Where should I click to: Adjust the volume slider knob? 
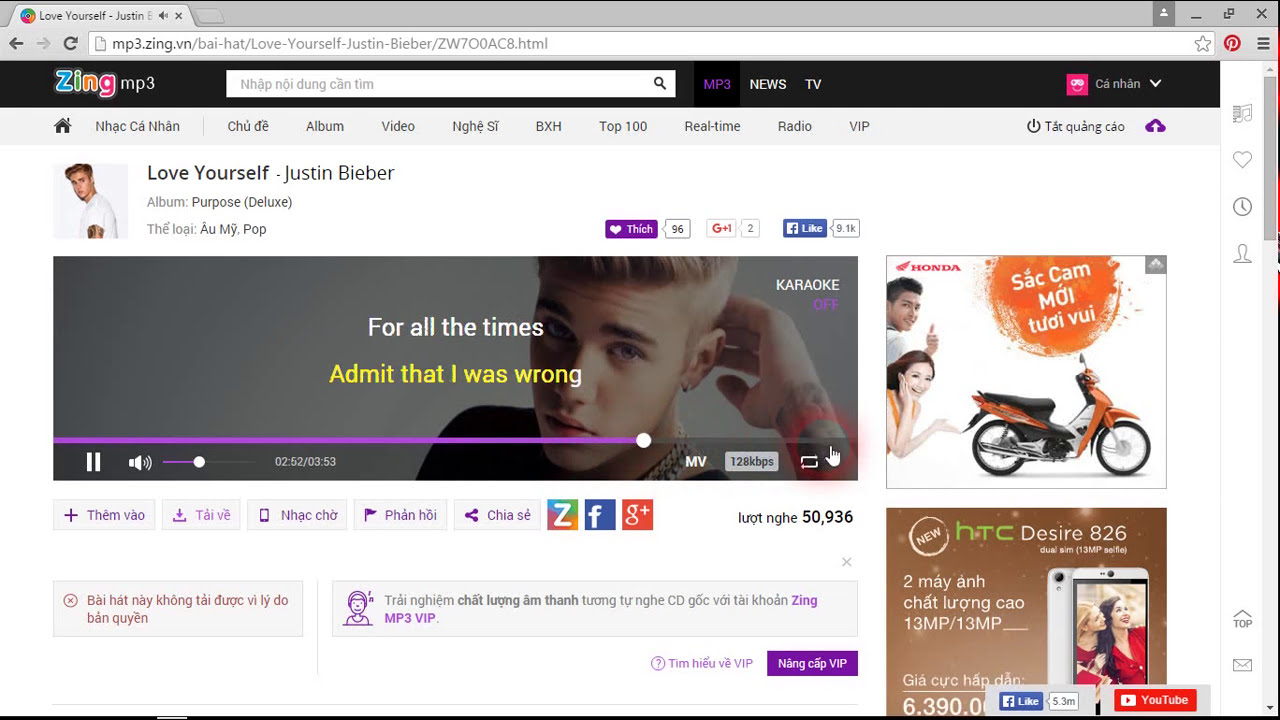click(199, 462)
